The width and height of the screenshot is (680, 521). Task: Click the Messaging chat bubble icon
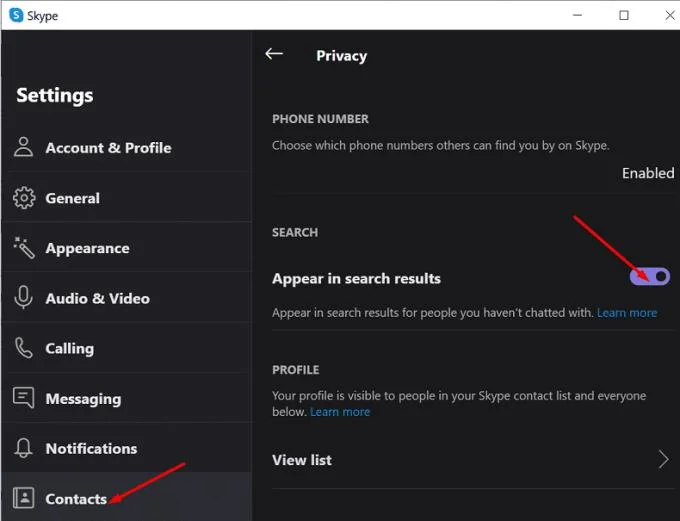23,398
